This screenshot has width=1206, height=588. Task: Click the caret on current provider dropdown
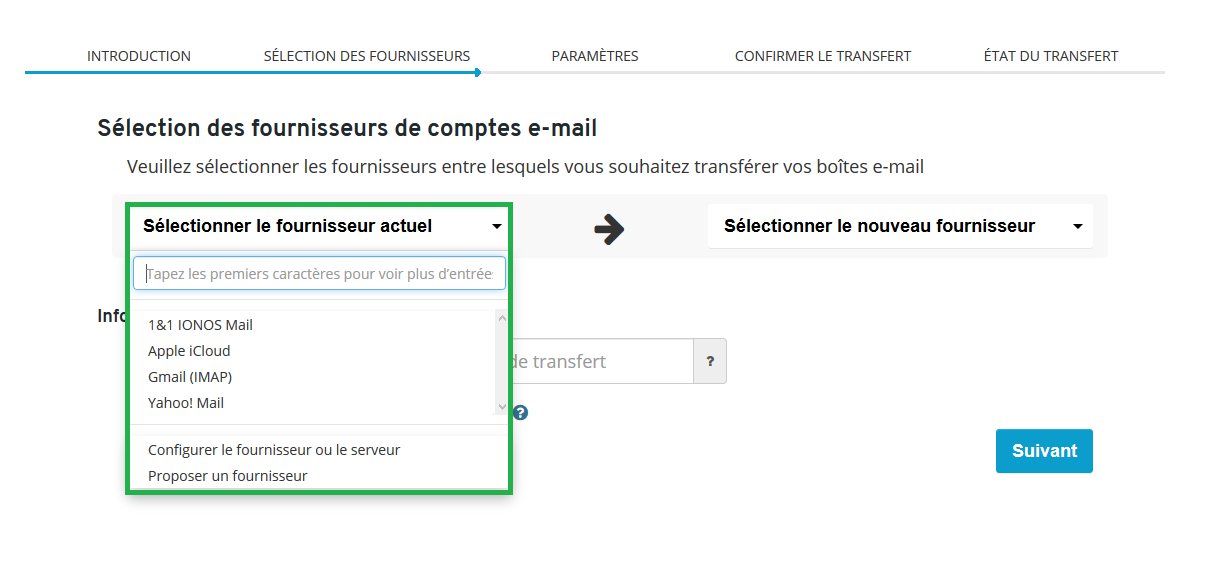(497, 227)
